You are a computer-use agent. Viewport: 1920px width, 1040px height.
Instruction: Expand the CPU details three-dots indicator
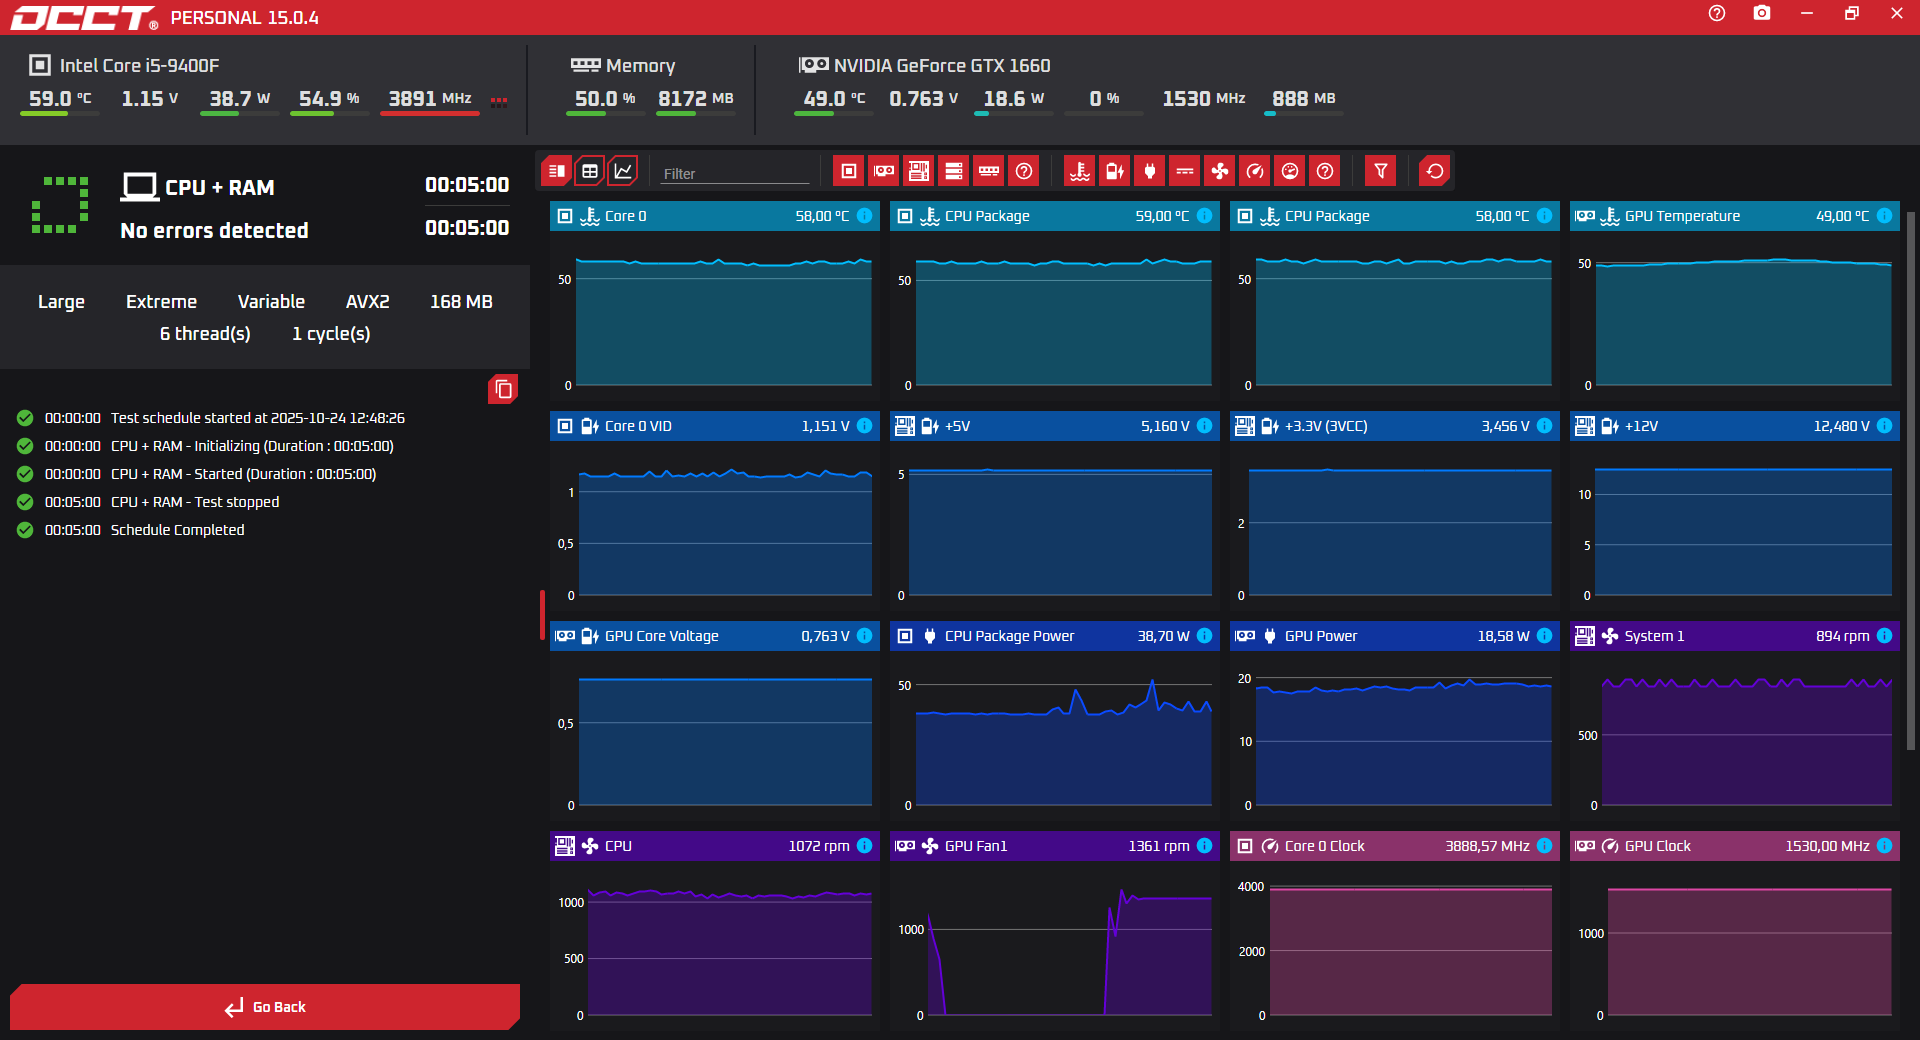coord(499,100)
